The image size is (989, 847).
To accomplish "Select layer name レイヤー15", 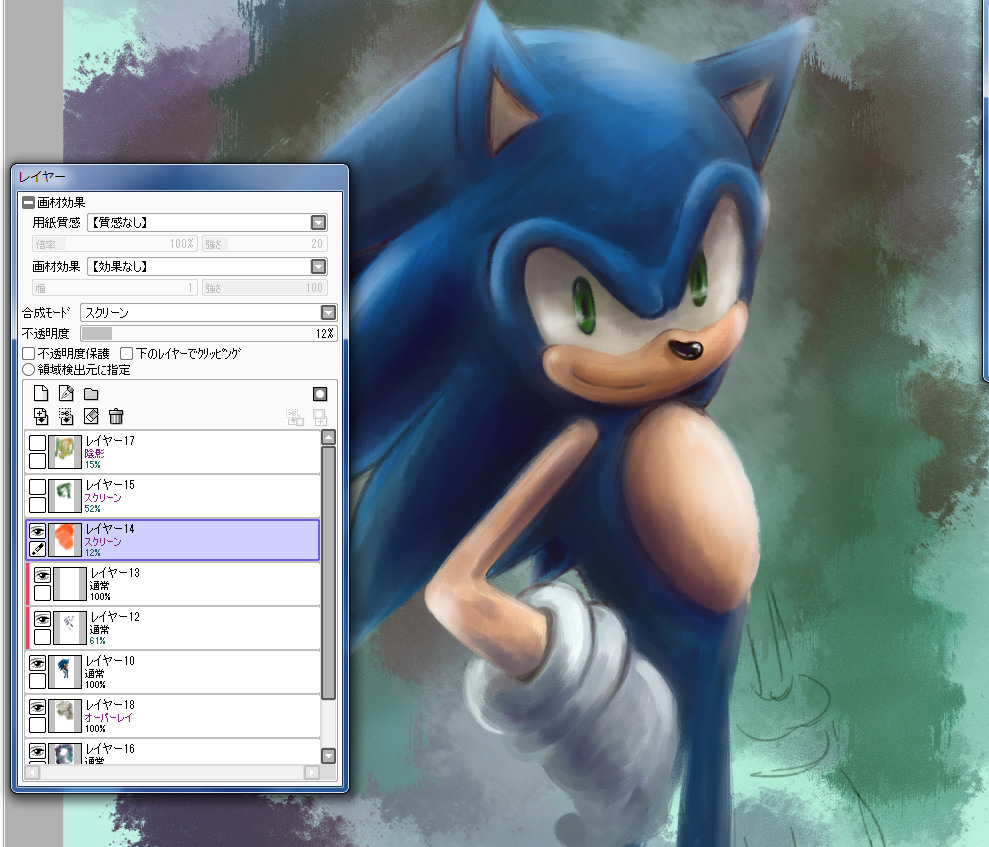I will pos(110,485).
